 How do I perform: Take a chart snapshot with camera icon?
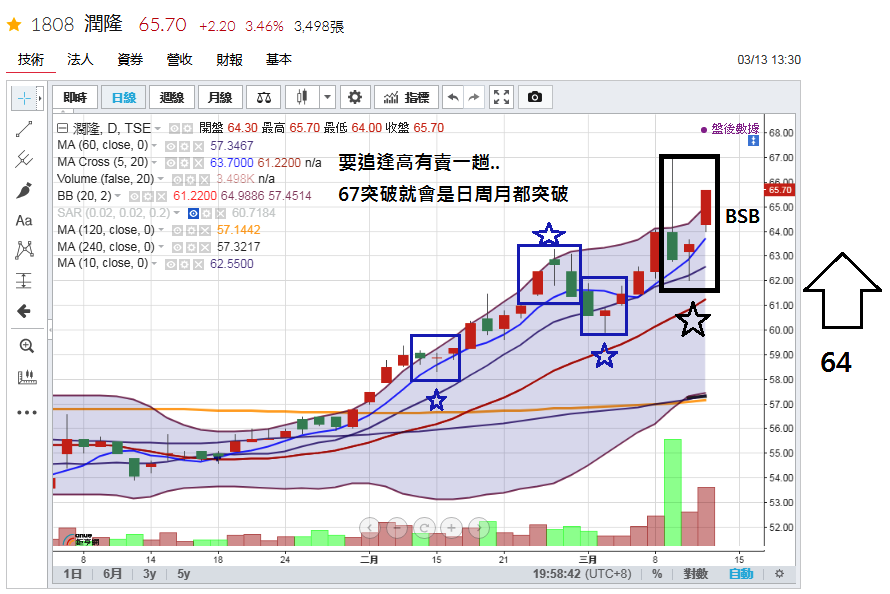(535, 98)
